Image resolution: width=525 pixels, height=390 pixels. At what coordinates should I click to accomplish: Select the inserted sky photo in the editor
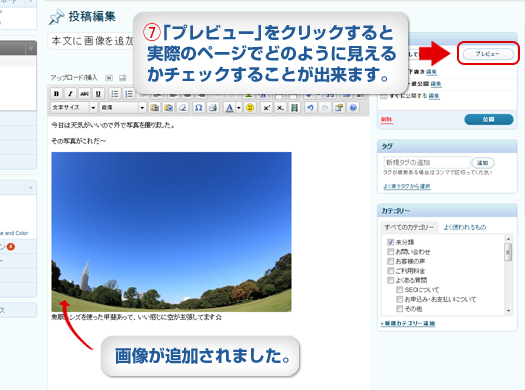[171, 232]
